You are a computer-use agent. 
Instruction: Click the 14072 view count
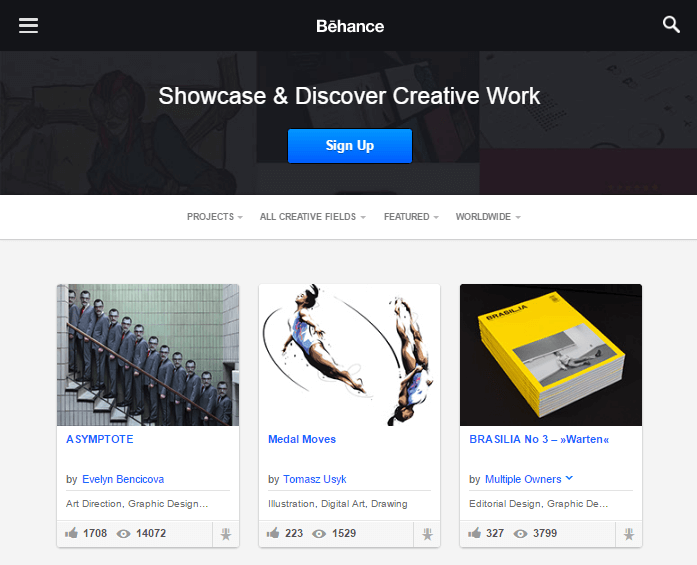[151, 533]
